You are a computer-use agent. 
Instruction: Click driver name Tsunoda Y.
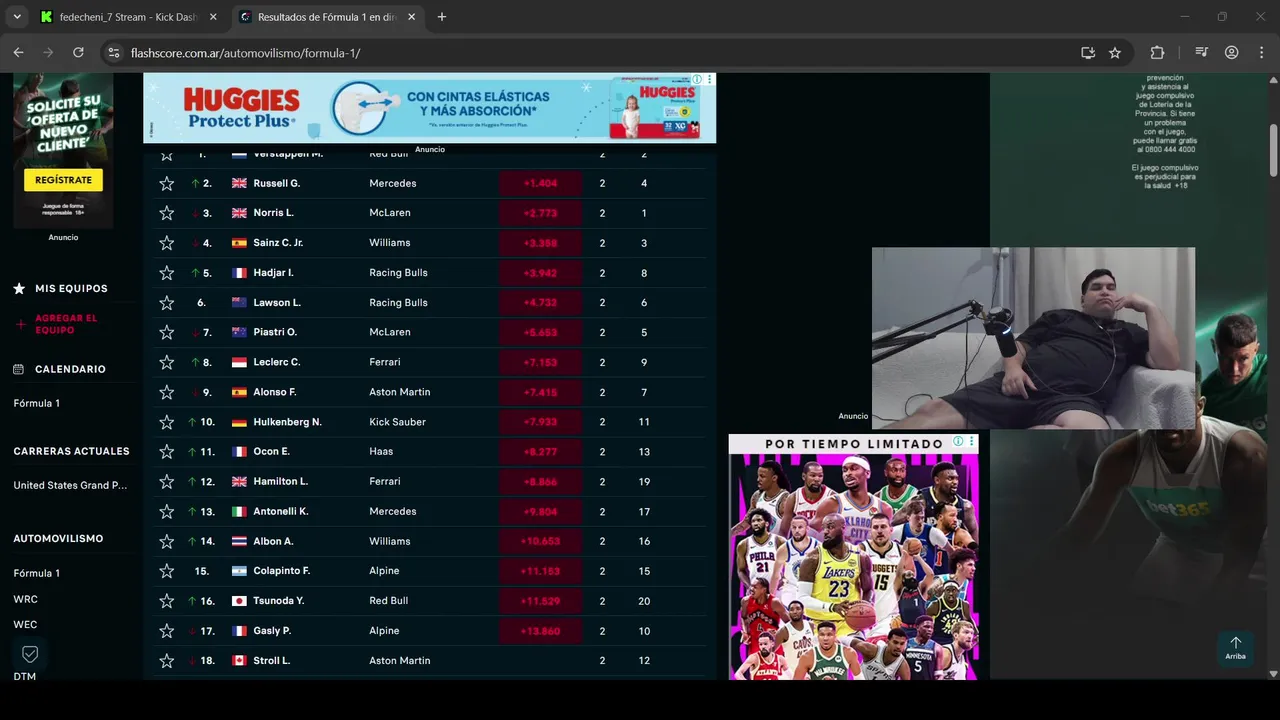(x=279, y=601)
